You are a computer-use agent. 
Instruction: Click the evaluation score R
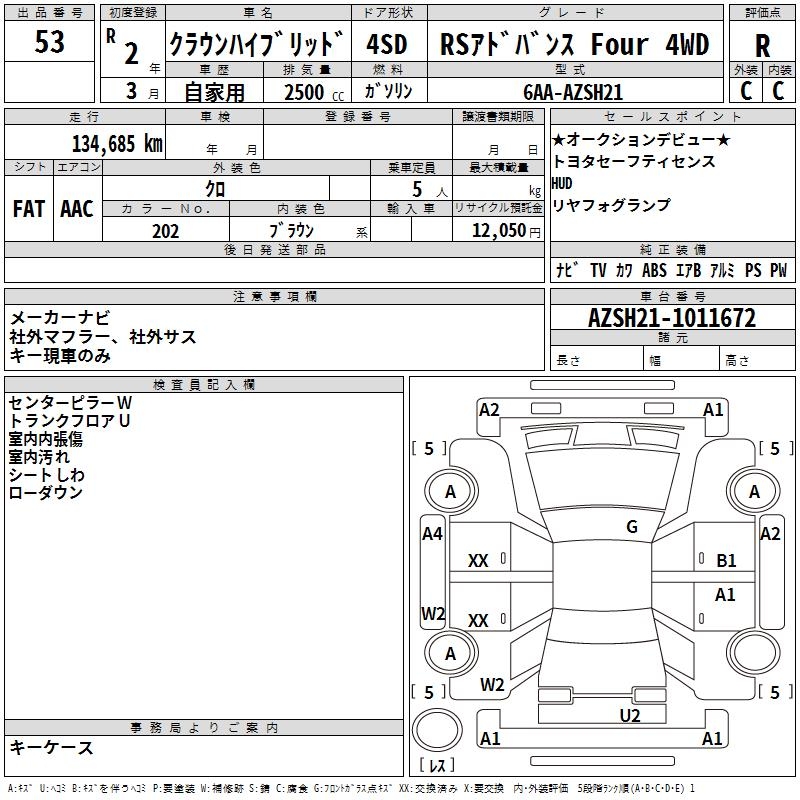coord(762,46)
